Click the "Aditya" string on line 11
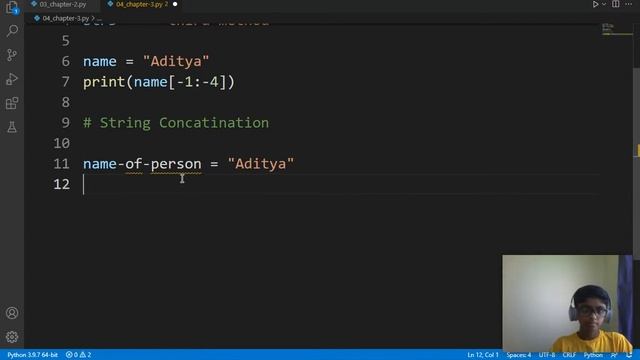 (x=261, y=164)
